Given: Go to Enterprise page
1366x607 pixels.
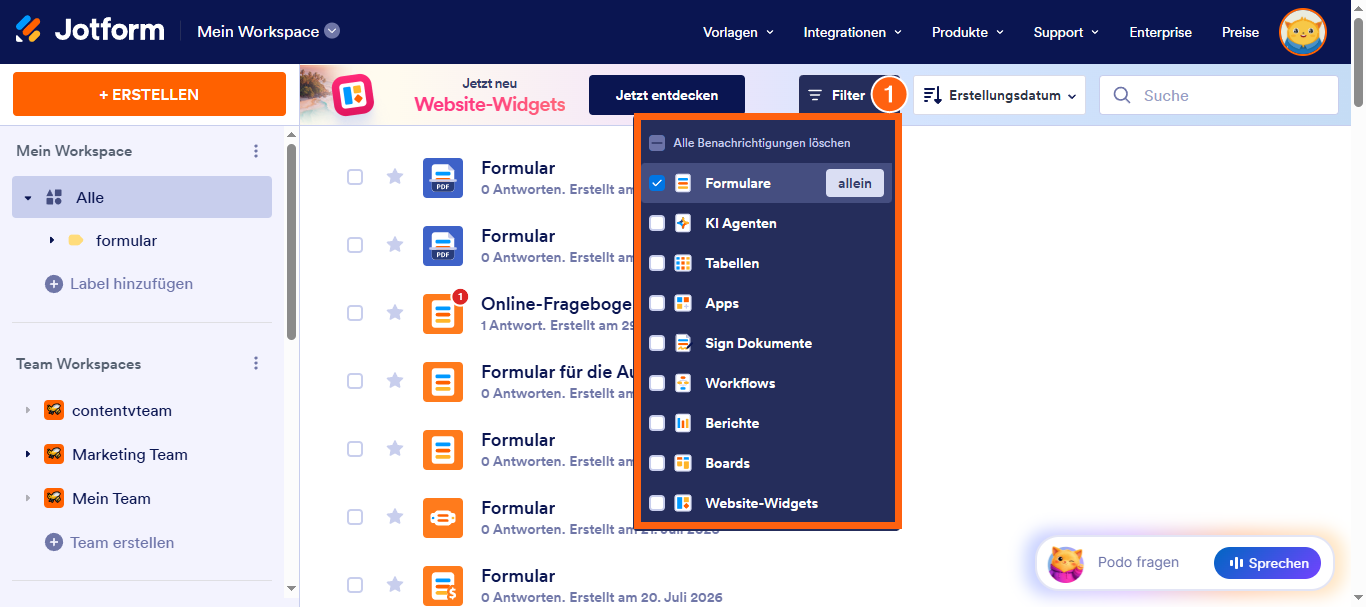Looking at the screenshot, I should (x=1160, y=32).
